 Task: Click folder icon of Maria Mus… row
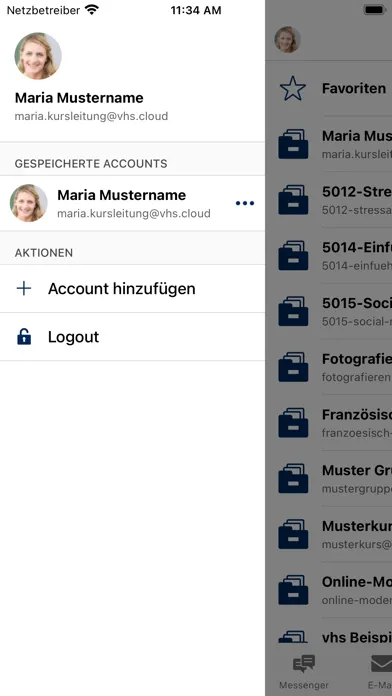tap(293, 144)
